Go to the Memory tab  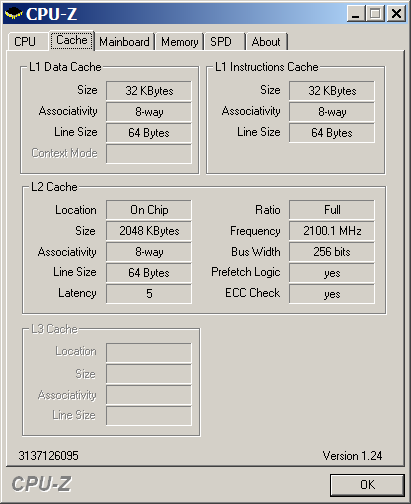[180, 42]
